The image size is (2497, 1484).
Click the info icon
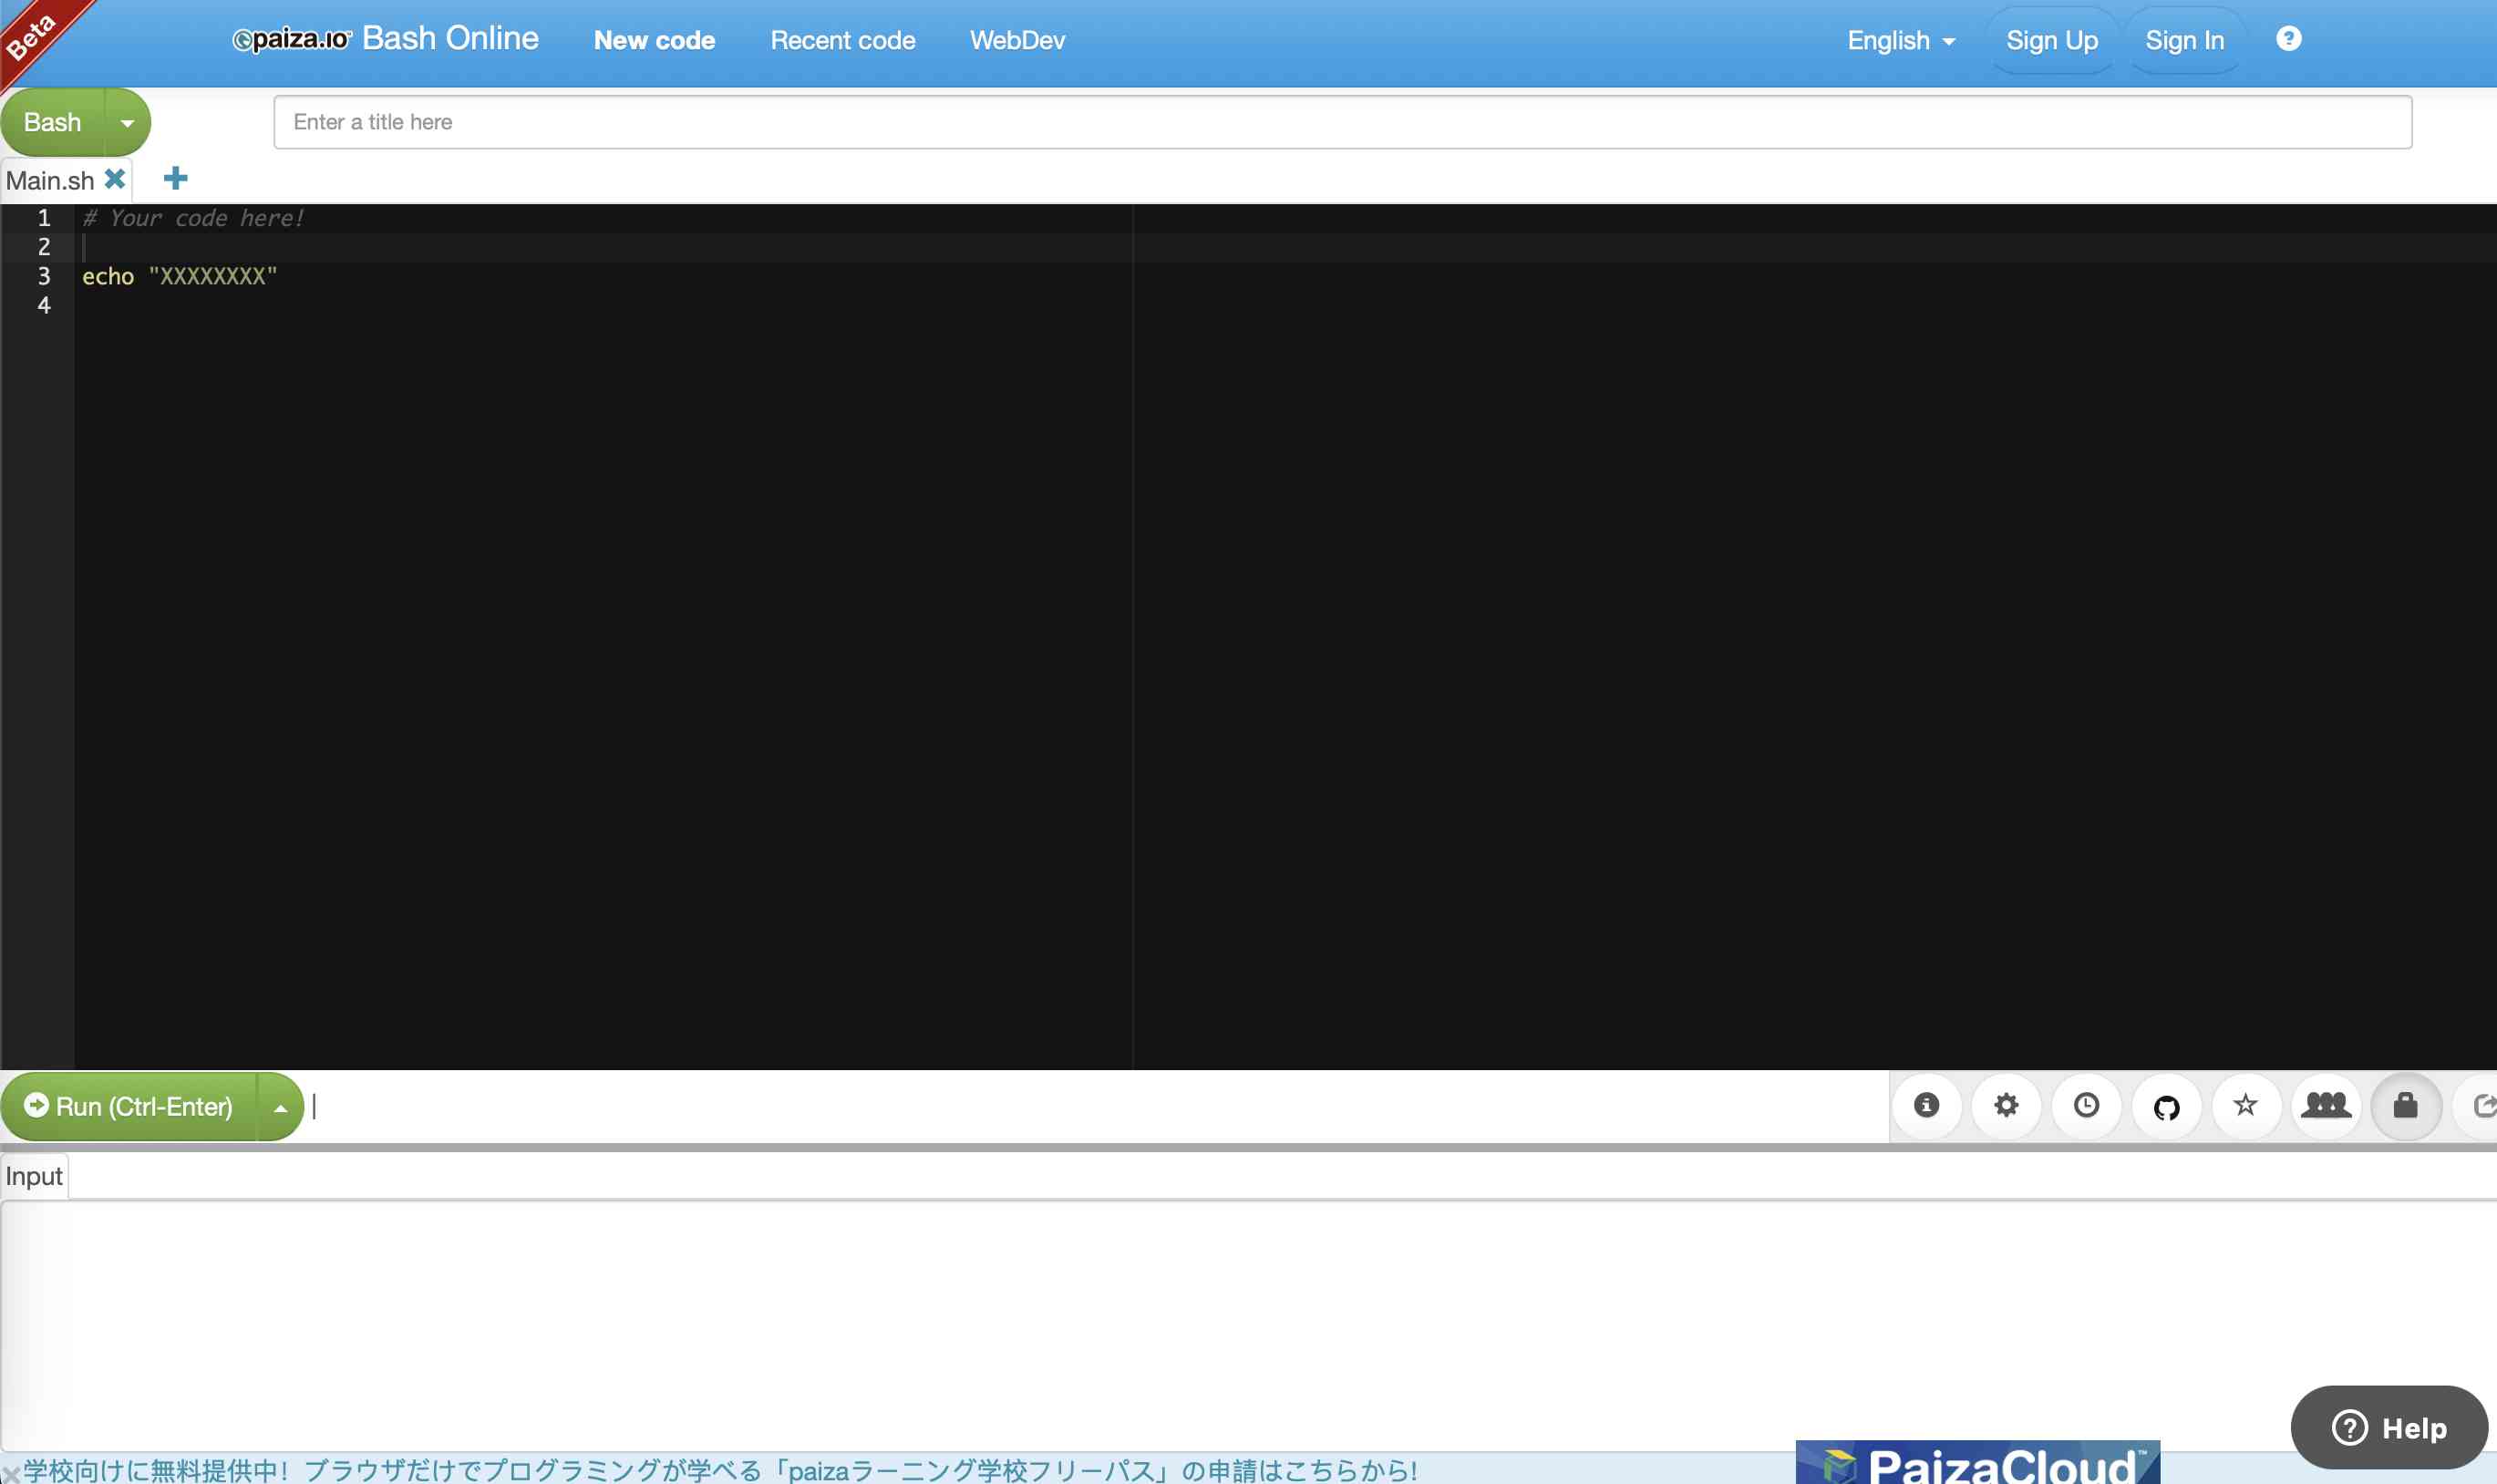(1926, 1104)
